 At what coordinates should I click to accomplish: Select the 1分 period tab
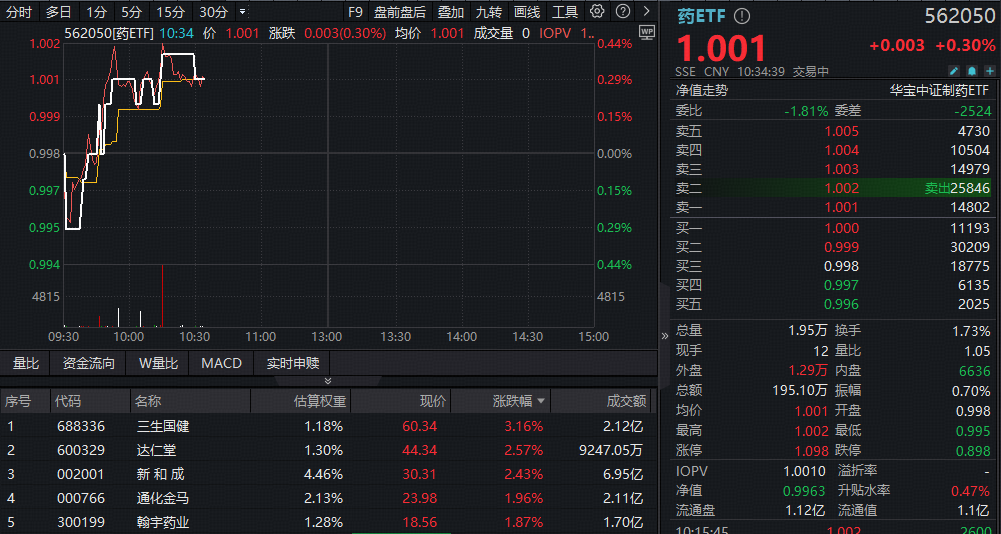(x=96, y=11)
